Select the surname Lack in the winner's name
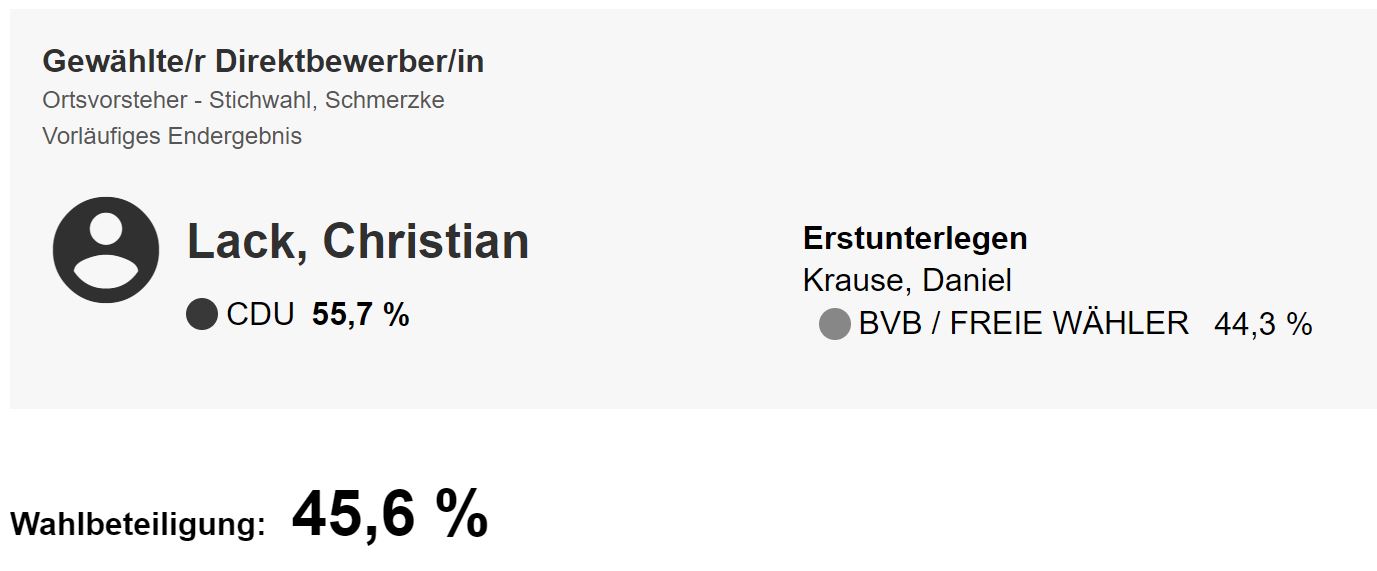The width and height of the screenshot is (1377, 571). pos(246,242)
